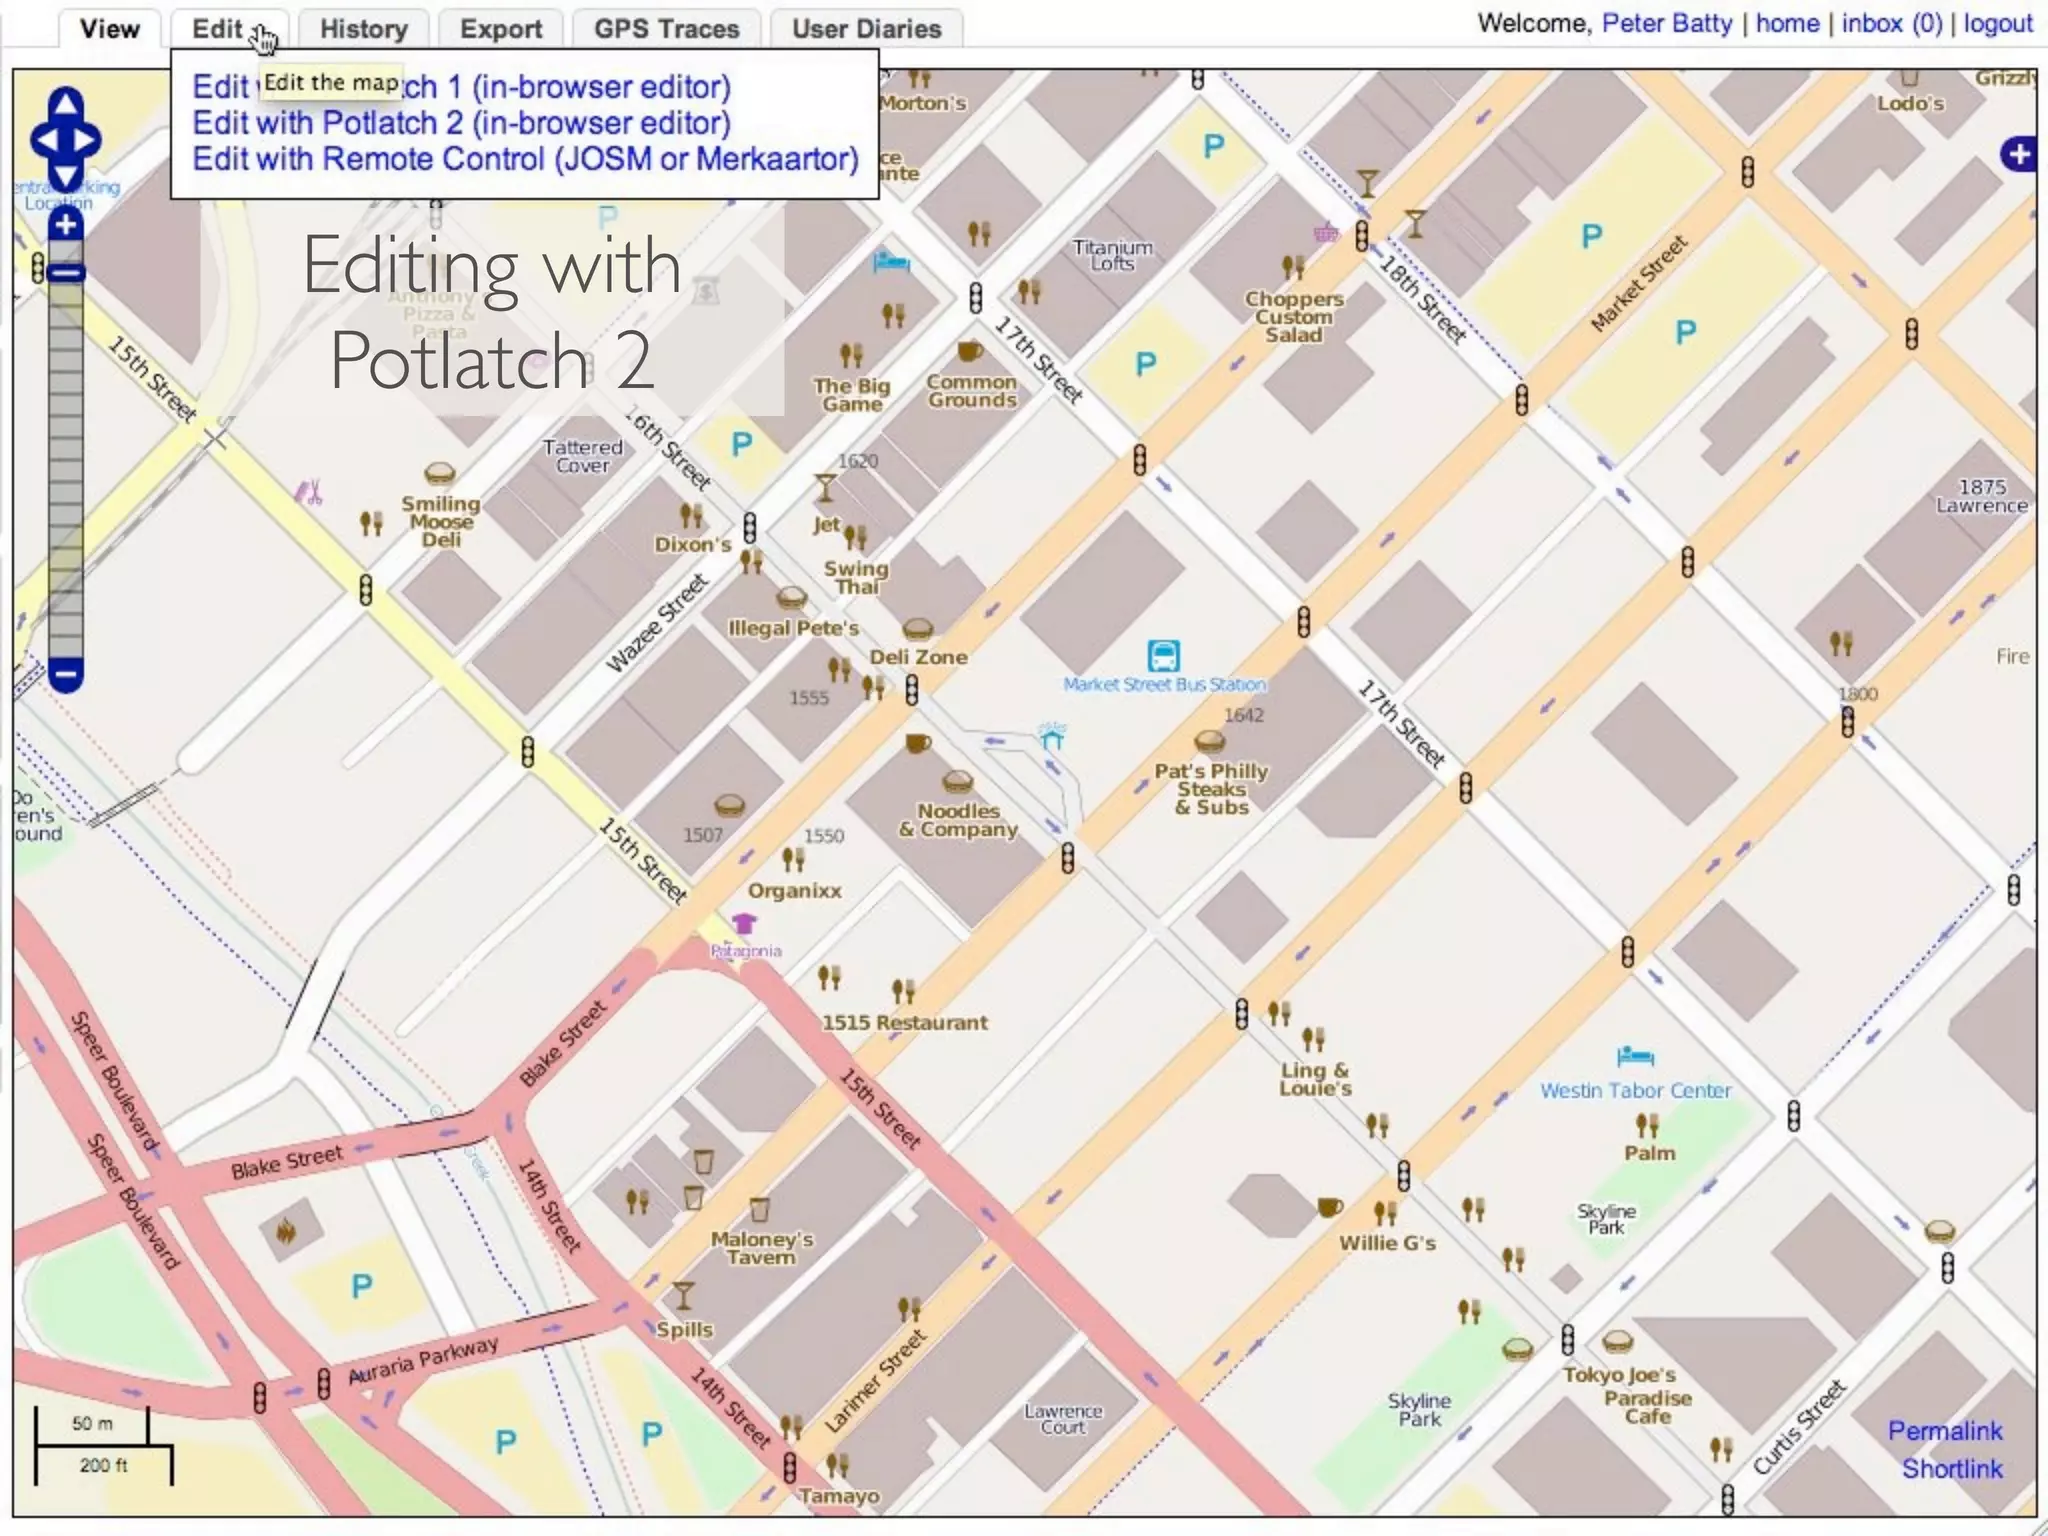Click the Patagonia shop icon
The width and height of the screenshot is (2048, 1536).
(x=744, y=923)
